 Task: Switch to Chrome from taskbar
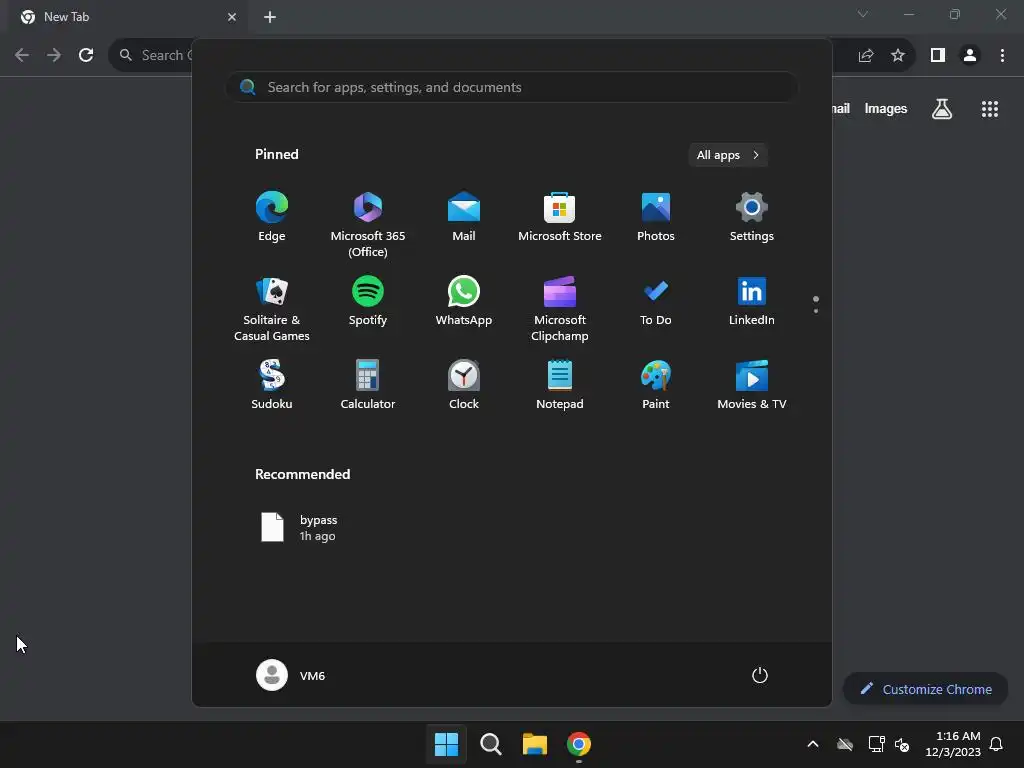pyautogui.click(x=579, y=744)
